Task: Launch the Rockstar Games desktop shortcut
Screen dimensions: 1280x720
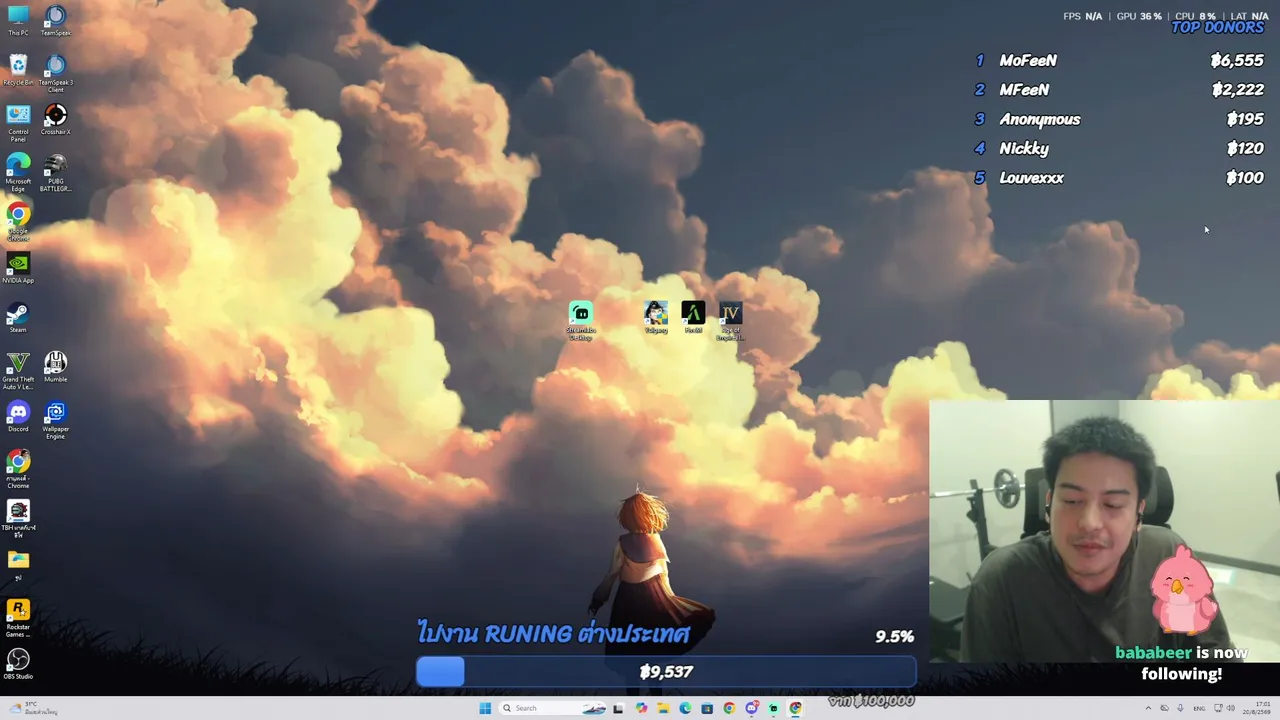Action: (18, 616)
